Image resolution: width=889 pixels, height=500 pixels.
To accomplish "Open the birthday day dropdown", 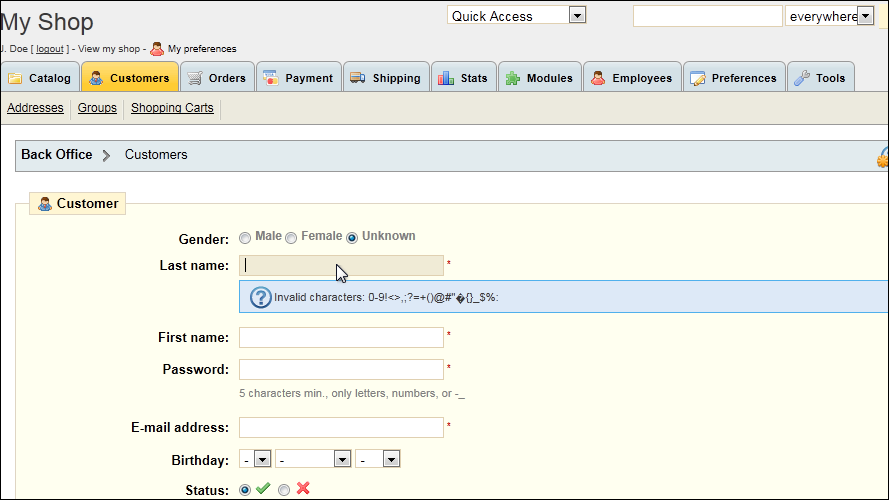I will (255, 459).
